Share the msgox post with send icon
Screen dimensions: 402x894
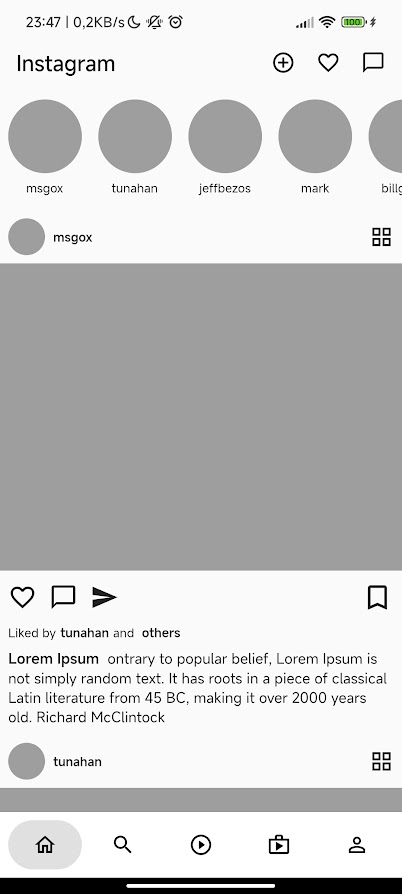click(x=104, y=597)
